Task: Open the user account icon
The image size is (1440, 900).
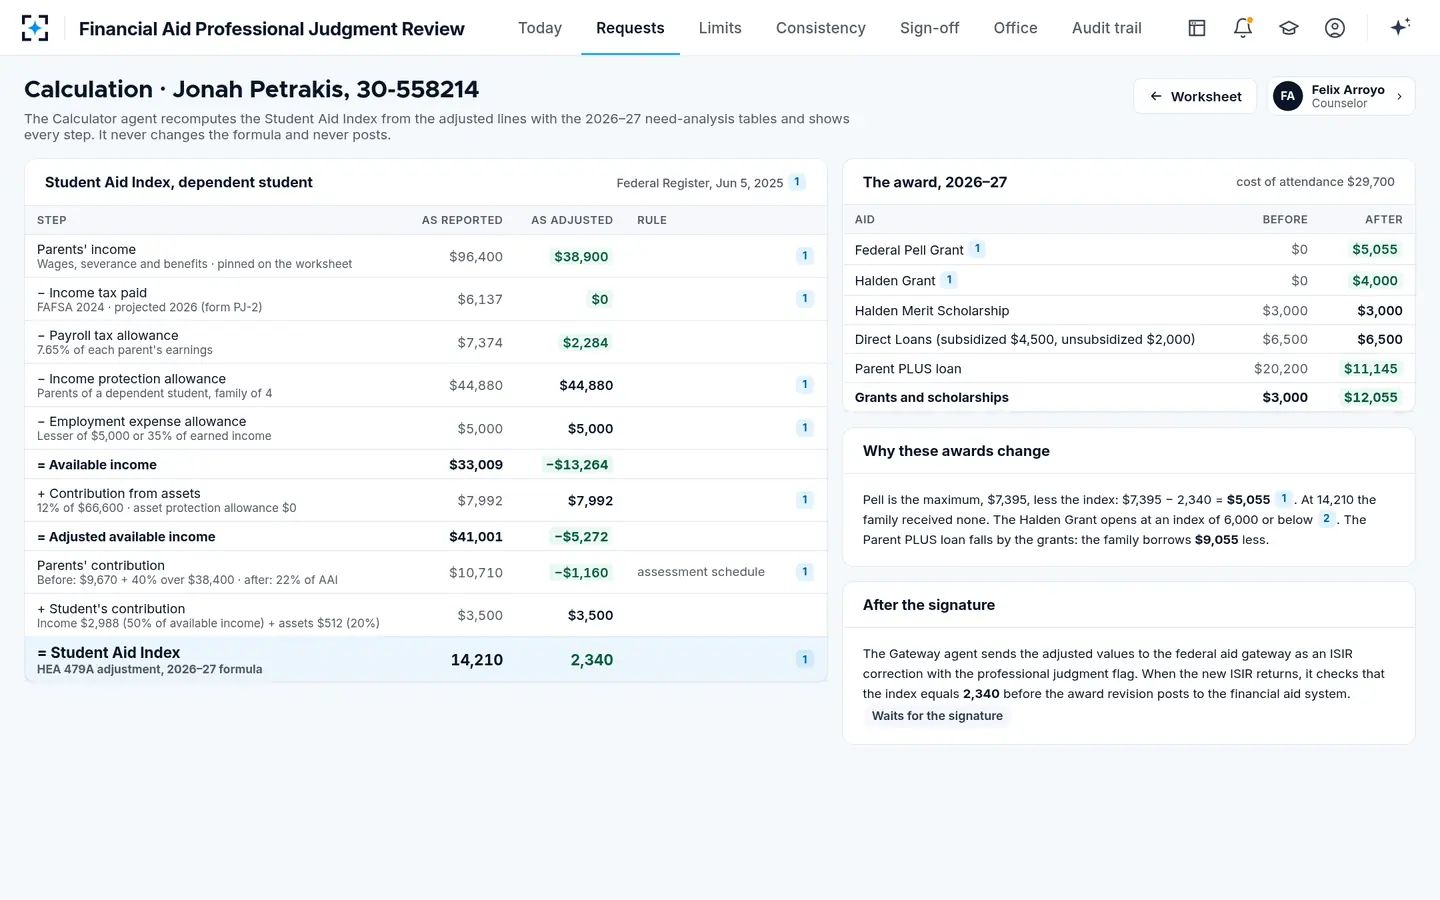Action: pyautogui.click(x=1335, y=28)
